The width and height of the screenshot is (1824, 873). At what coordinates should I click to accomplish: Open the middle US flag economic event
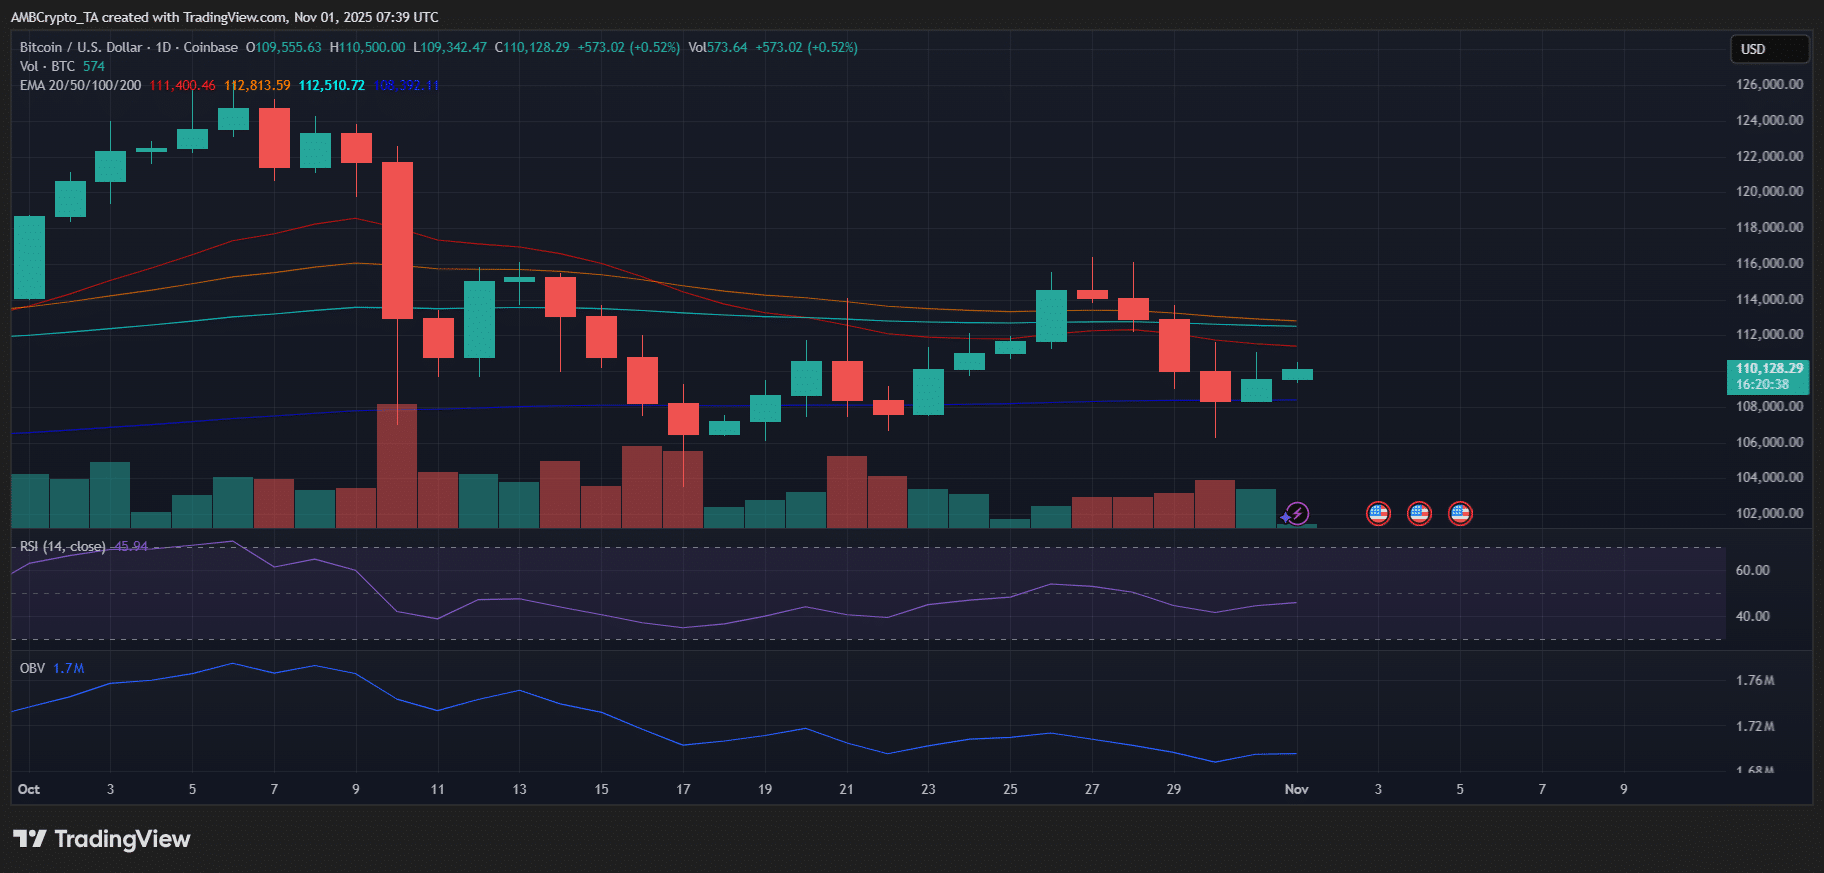pyautogui.click(x=1419, y=514)
